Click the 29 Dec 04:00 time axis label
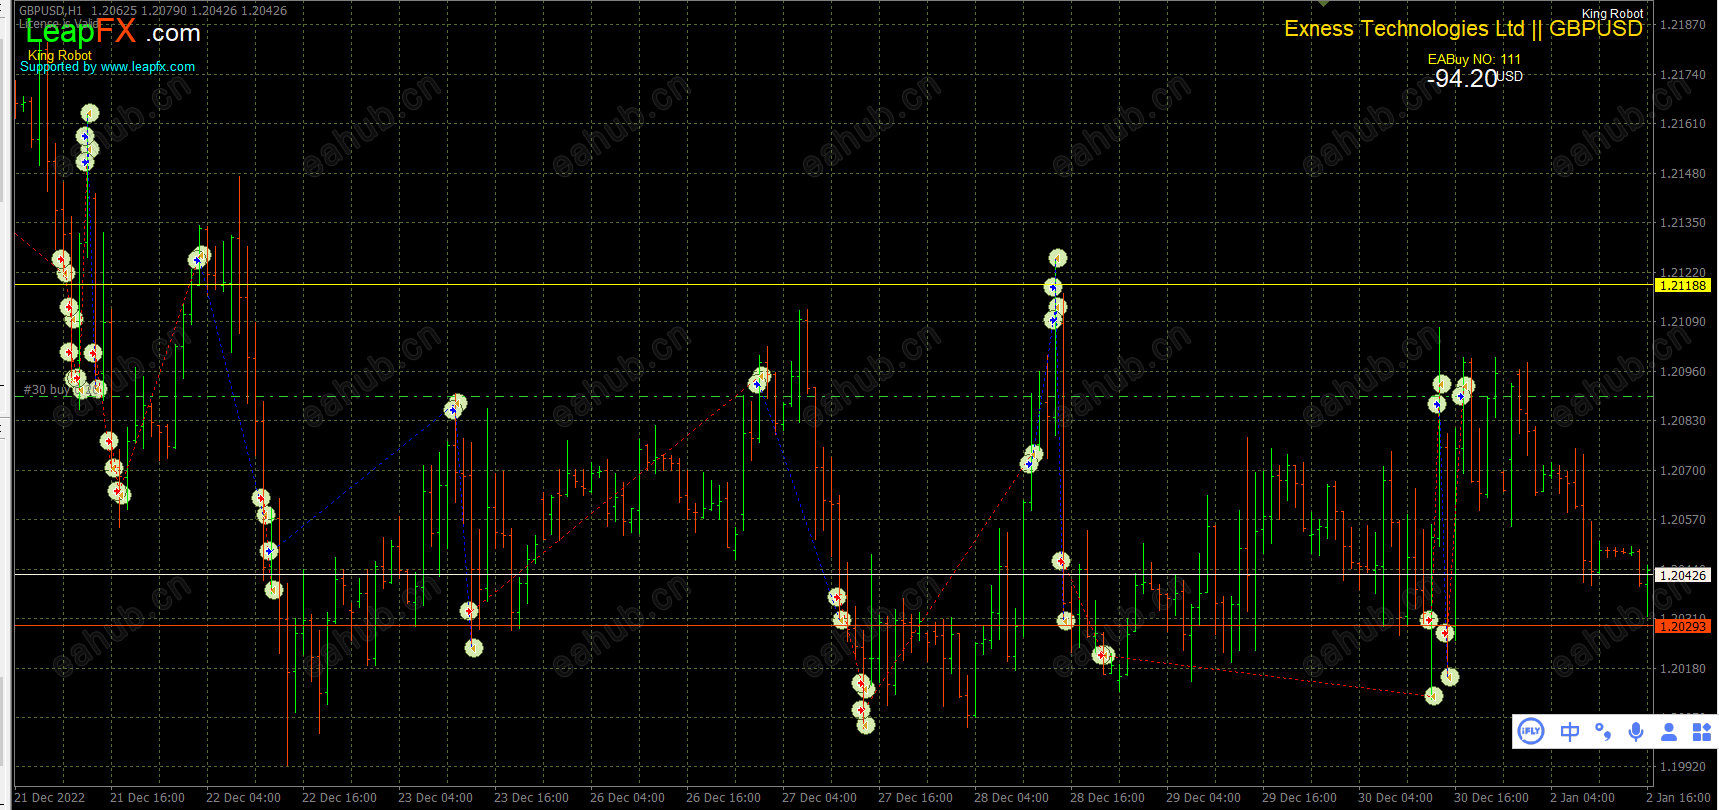Viewport: 1719px width, 810px height. coord(1204,798)
